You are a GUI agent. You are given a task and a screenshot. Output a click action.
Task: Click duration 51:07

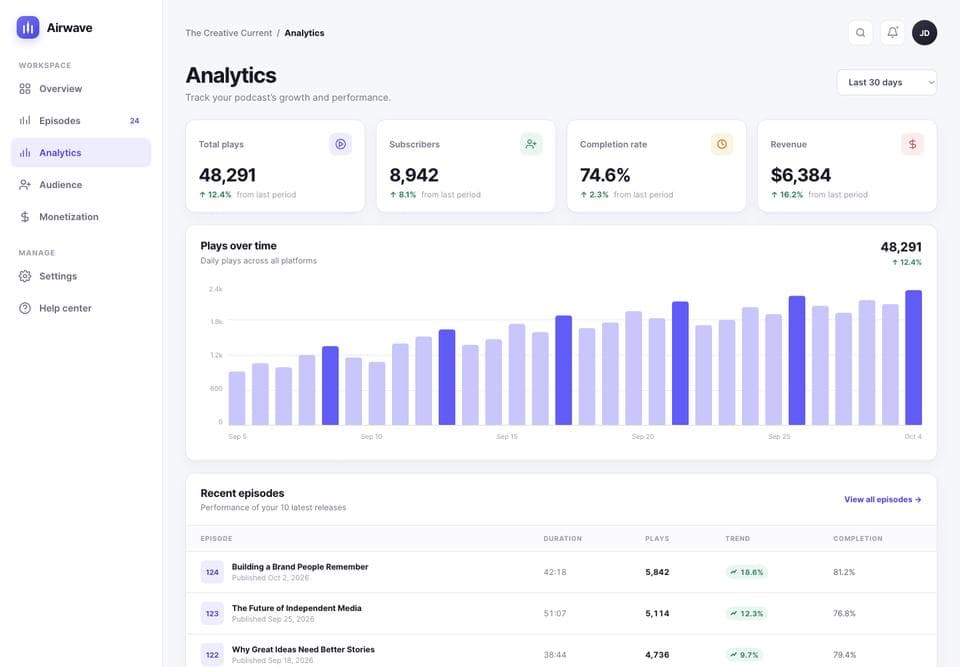tap(555, 613)
